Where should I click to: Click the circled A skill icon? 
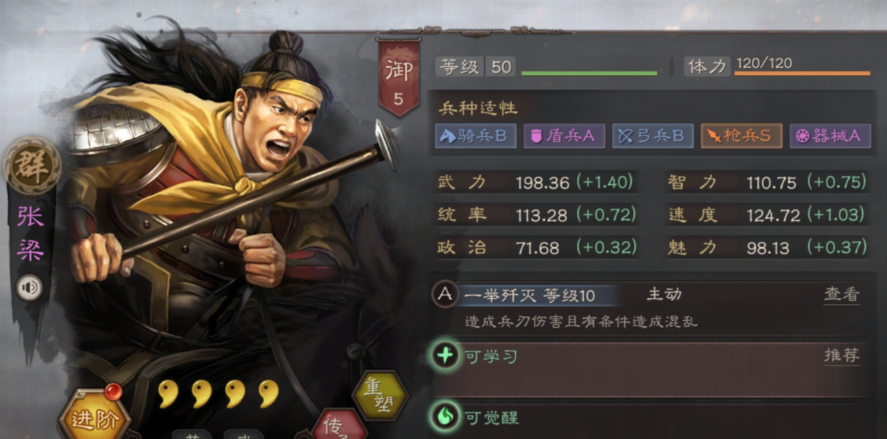coord(445,295)
